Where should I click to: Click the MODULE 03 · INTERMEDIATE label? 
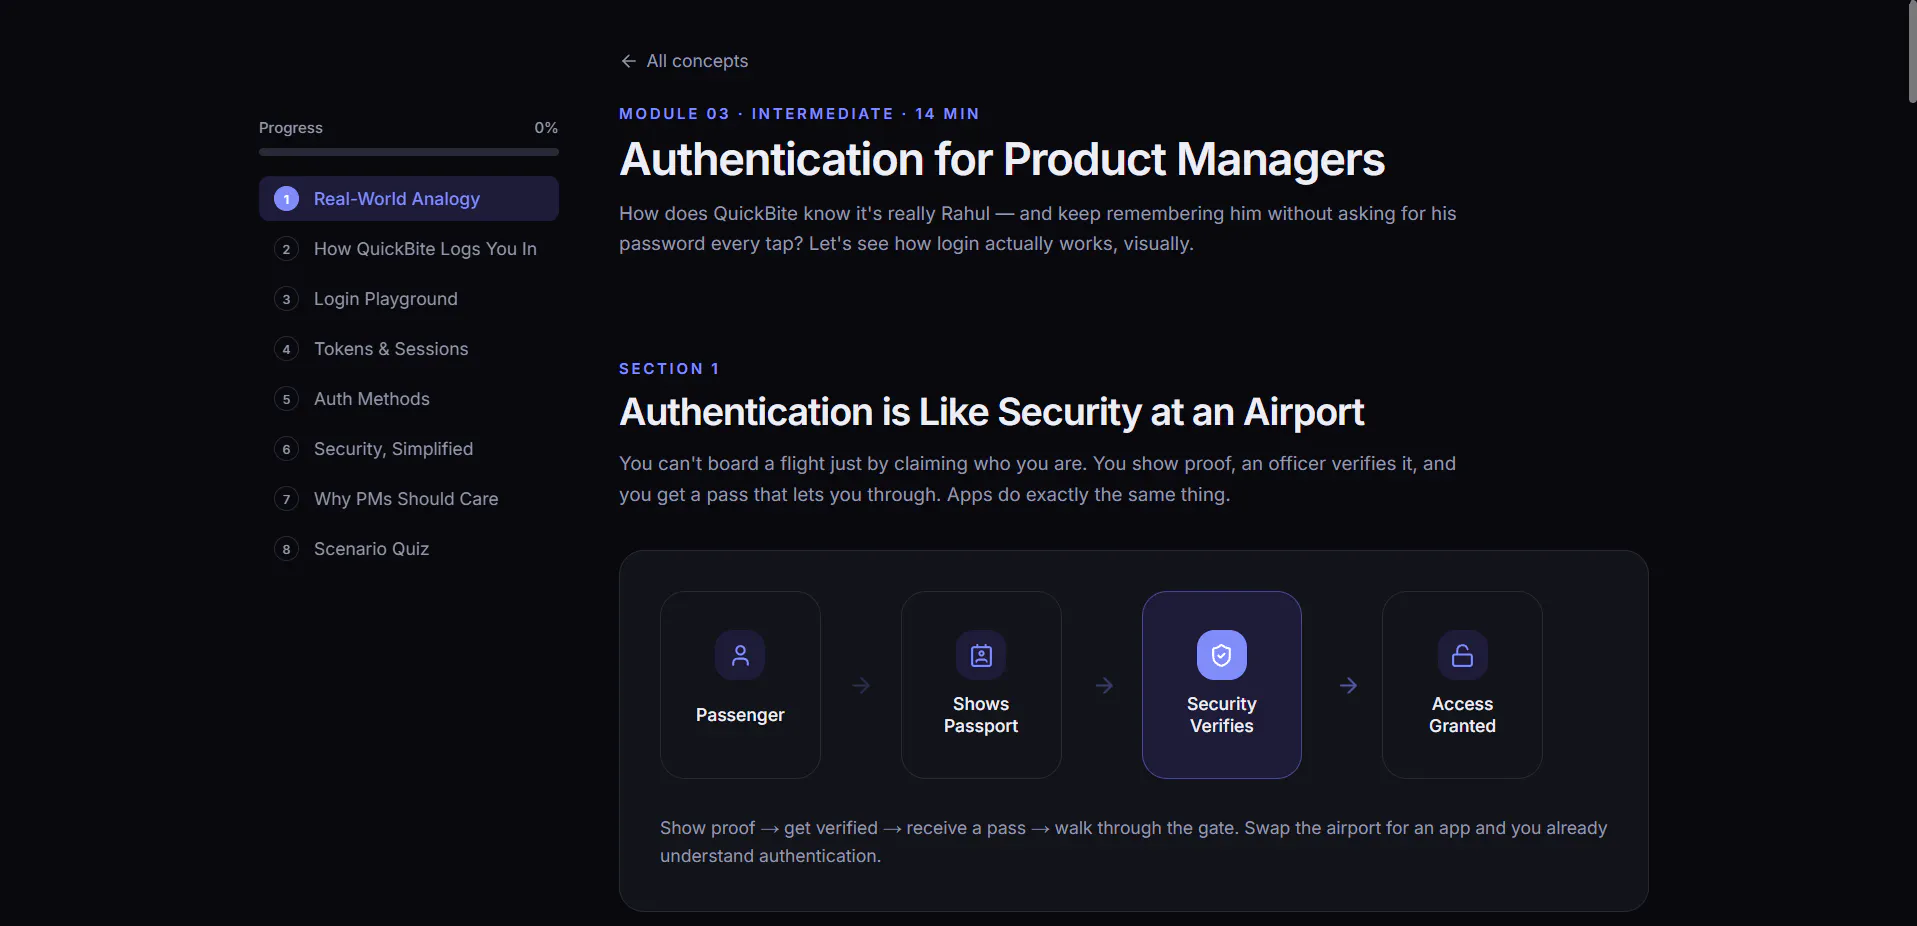point(799,114)
